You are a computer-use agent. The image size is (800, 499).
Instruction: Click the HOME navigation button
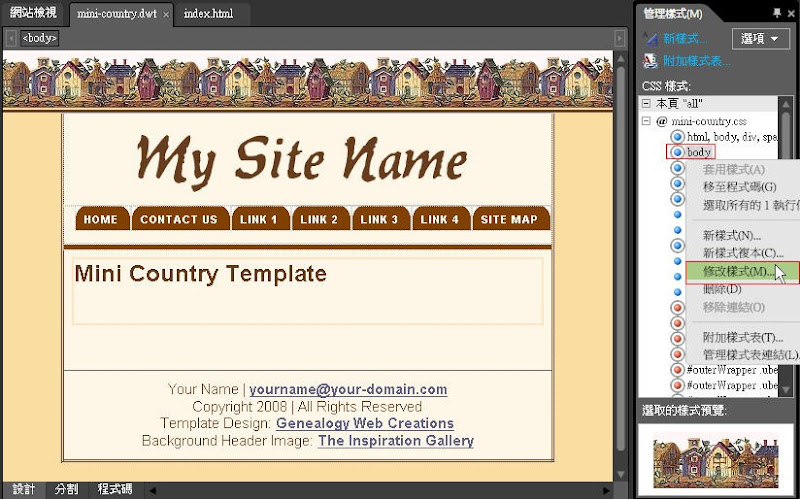(102, 218)
